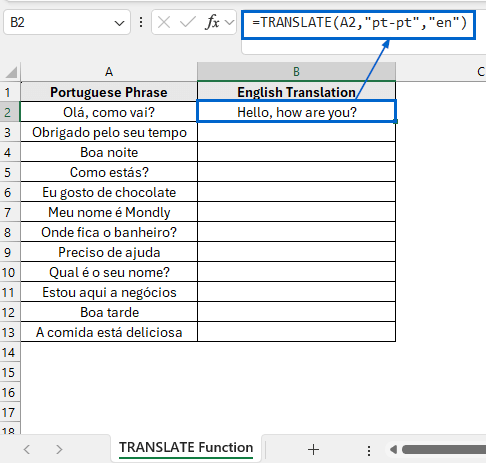Go to next sheet with right arrow
486x463 pixels.
[x=59, y=449]
